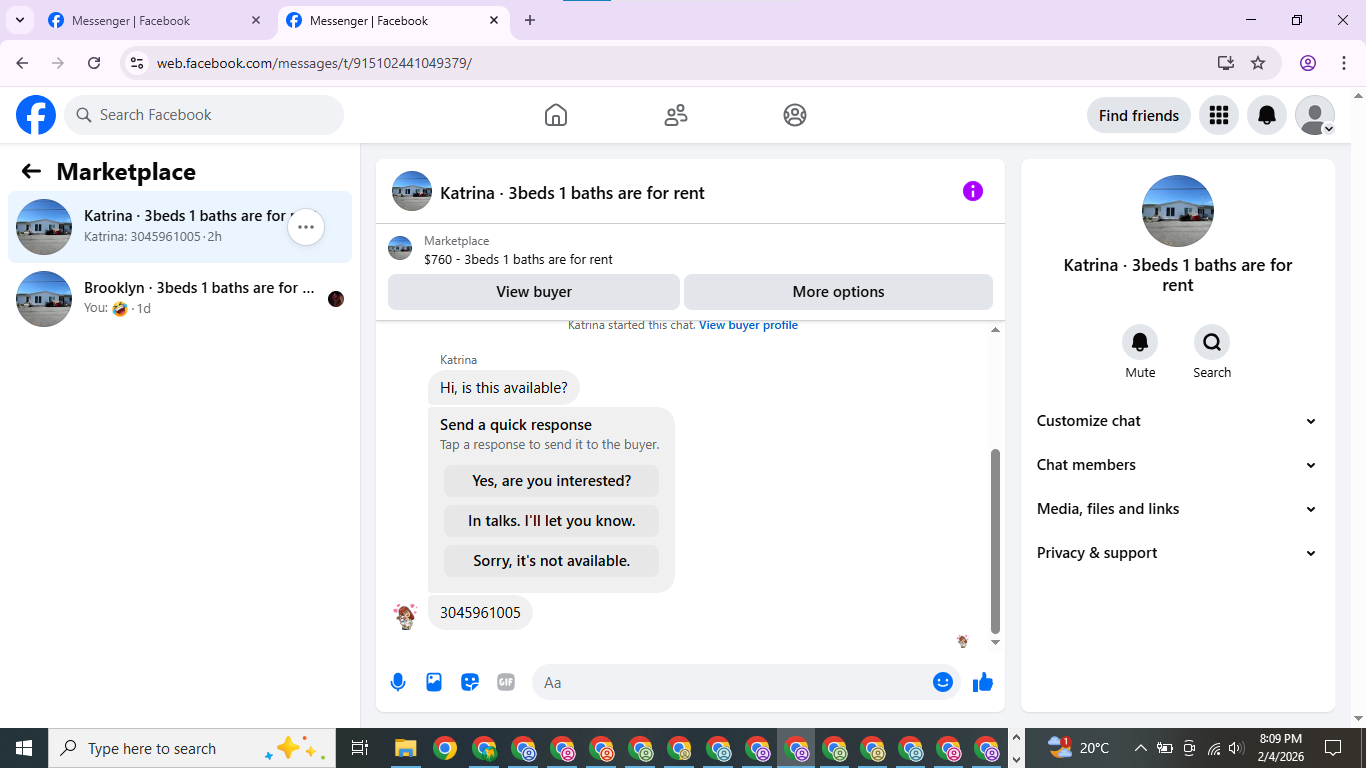Search within the conversation

(x=1212, y=343)
